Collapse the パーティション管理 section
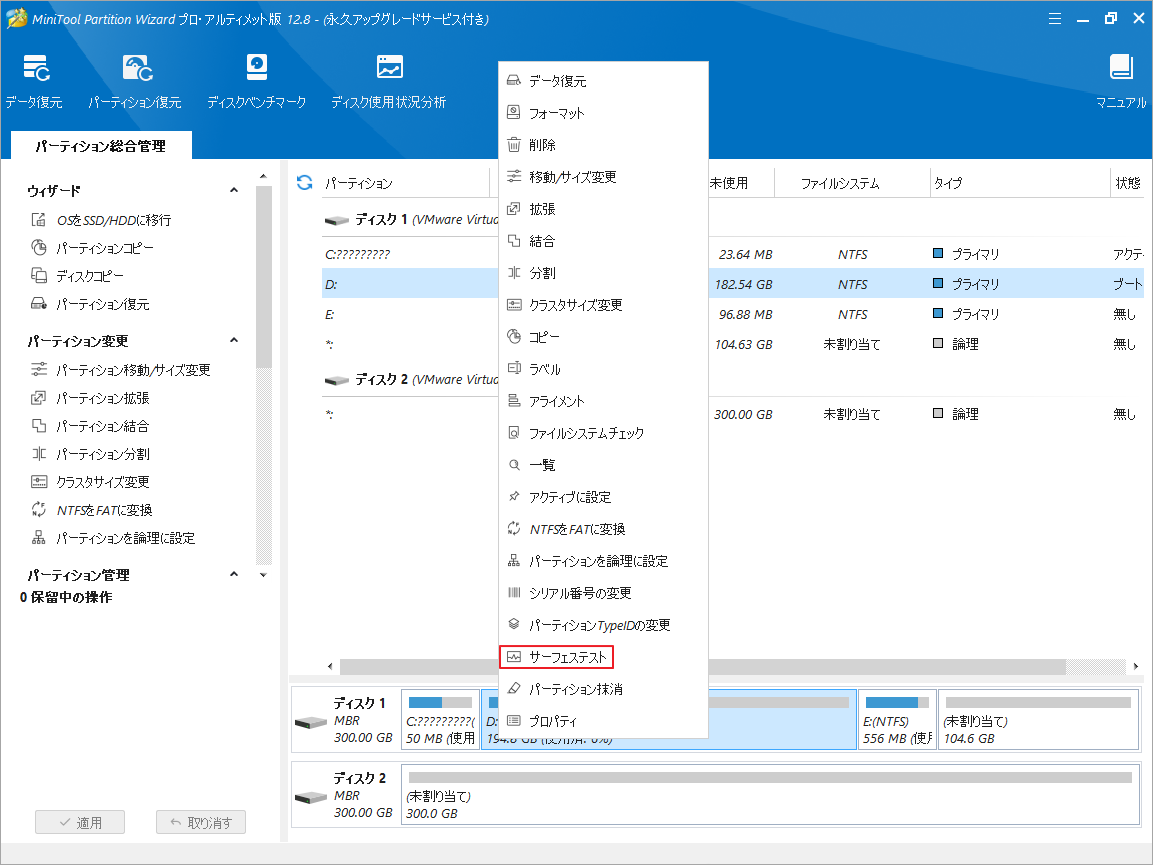Viewport: 1153px width, 865px height. 234,575
